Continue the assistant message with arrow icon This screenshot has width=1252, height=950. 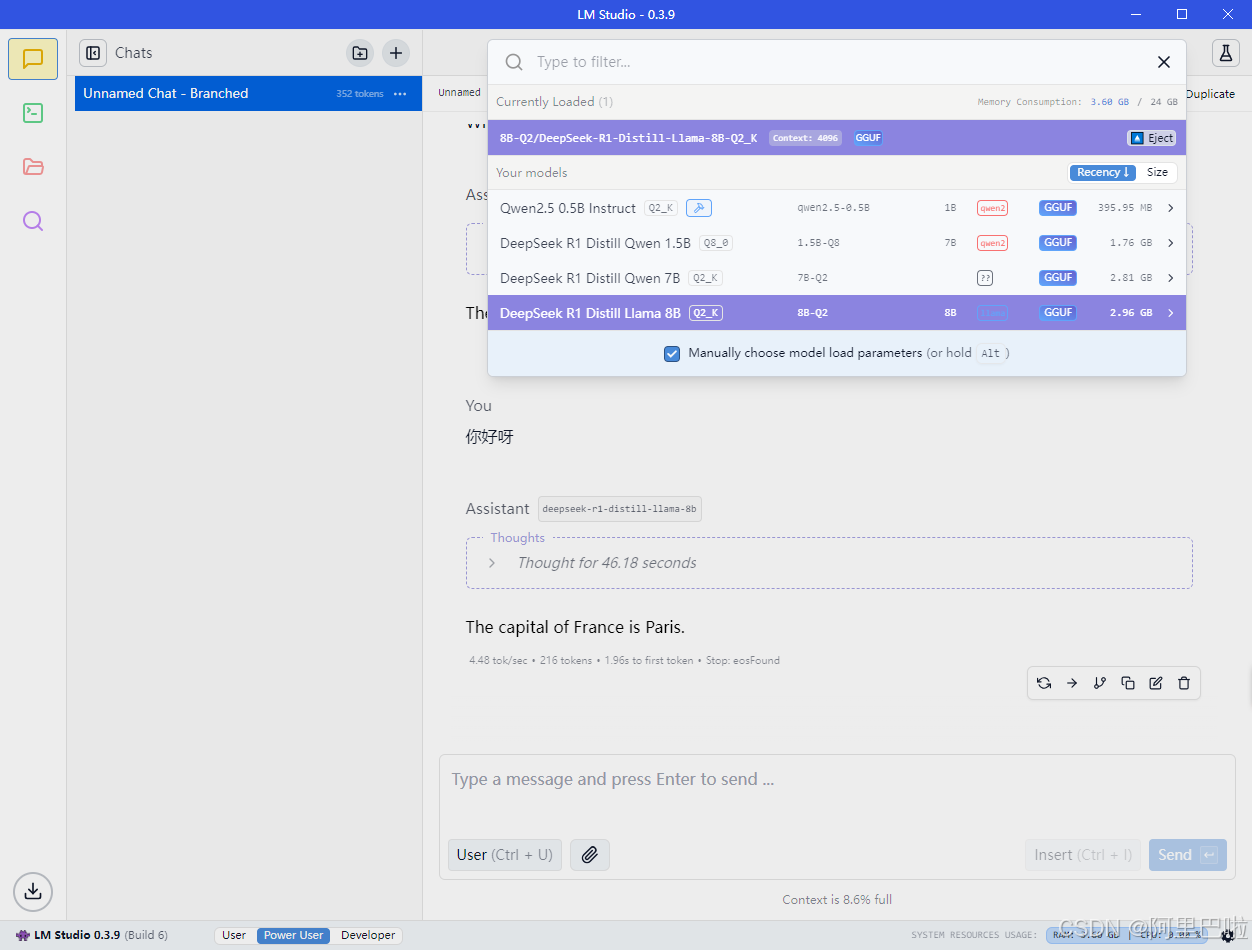pyautogui.click(x=1072, y=683)
